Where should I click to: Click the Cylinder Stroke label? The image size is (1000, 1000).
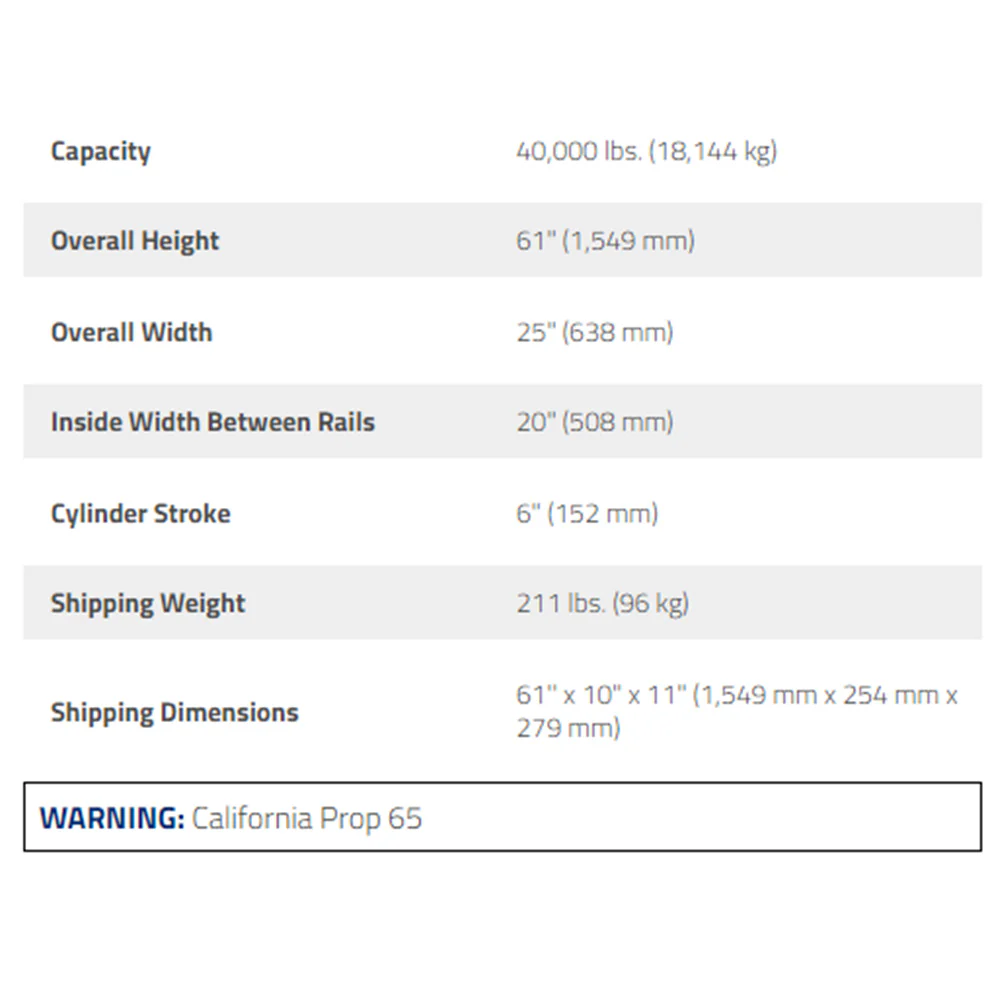tap(140, 514)
